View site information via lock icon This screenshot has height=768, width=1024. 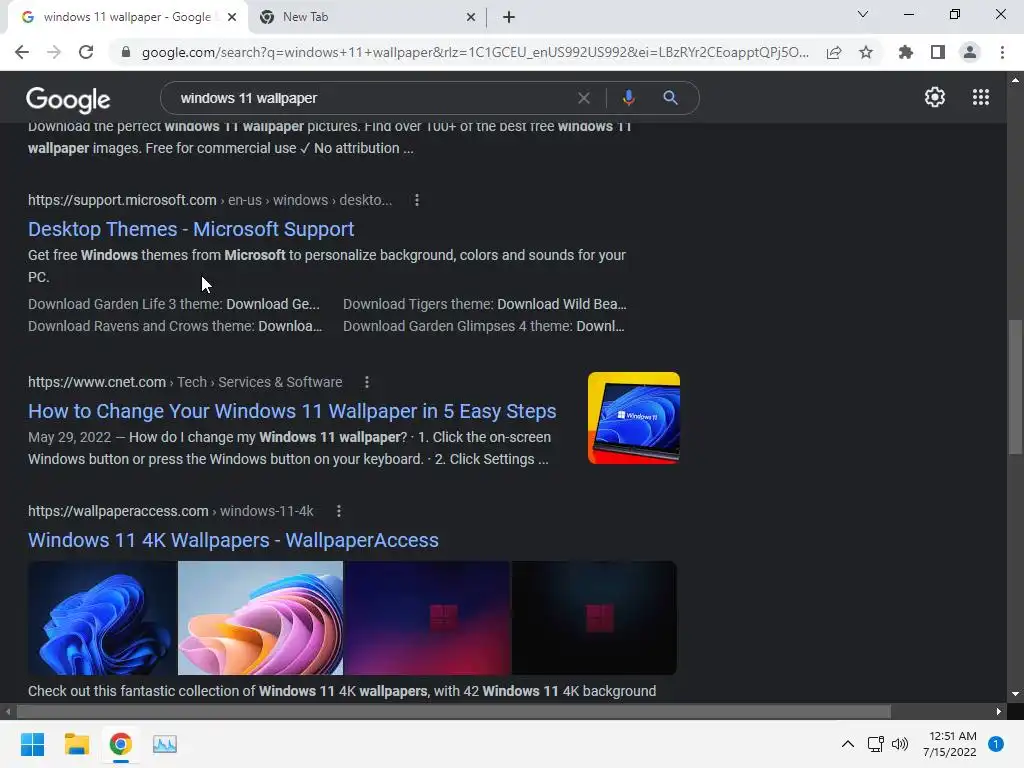(x=126, y=52)
